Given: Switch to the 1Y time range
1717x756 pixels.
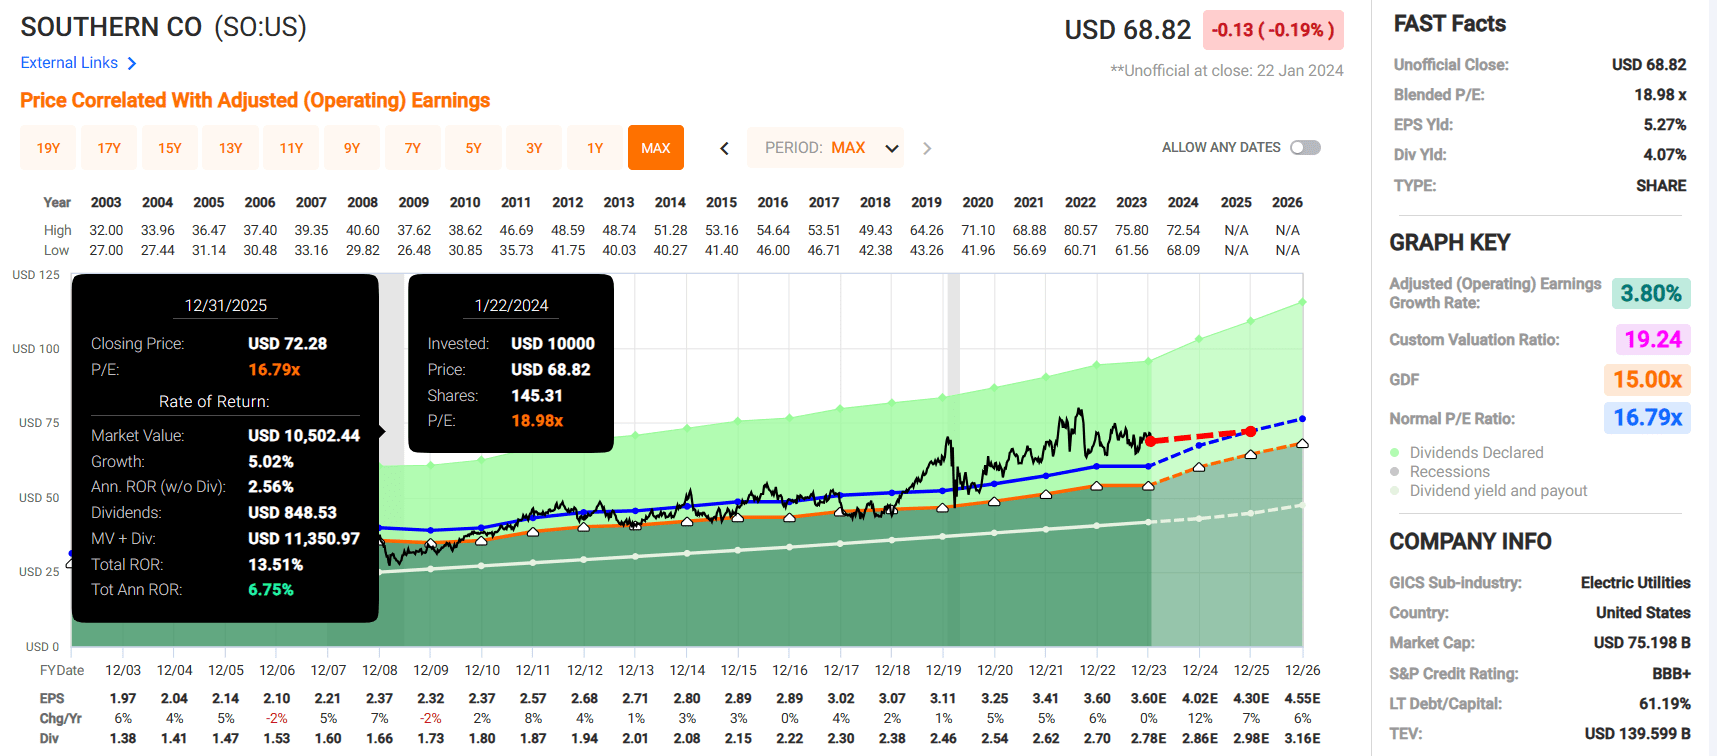Looking at the screenshot, I should pyautogui.click(x=595, y=148).
